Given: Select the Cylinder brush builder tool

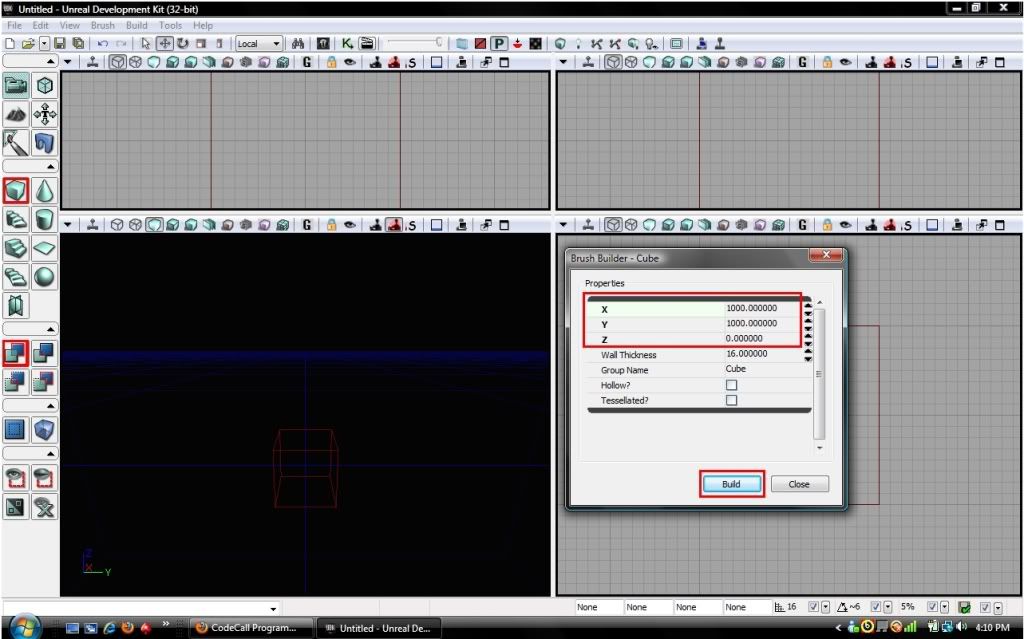Looking at the screenshot, I should (x=44, y=220).
